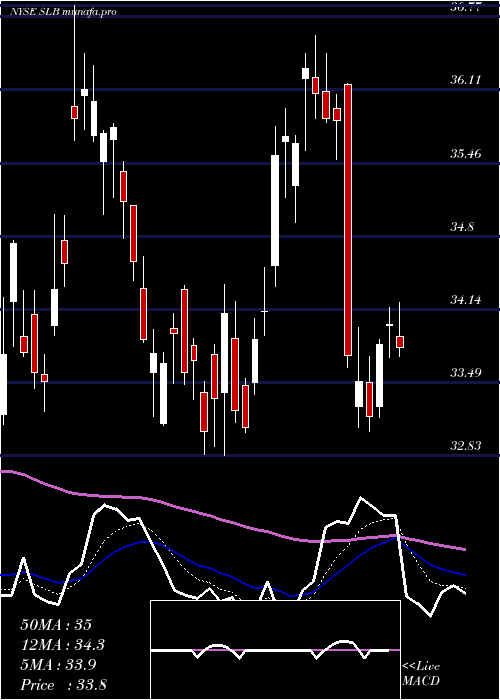Click the 32.83 price level label
This screenshot has height=700, width=500.
(x=466, y=446)
